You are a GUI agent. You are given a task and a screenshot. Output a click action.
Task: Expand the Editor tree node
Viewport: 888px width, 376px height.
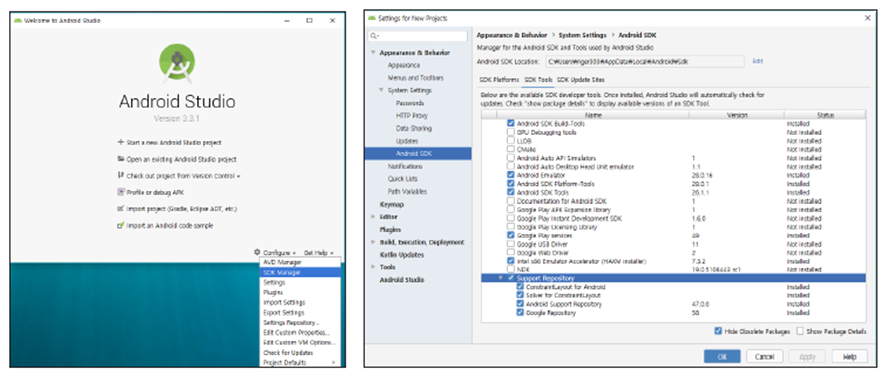pyautogui.click(x=373, y=217)
